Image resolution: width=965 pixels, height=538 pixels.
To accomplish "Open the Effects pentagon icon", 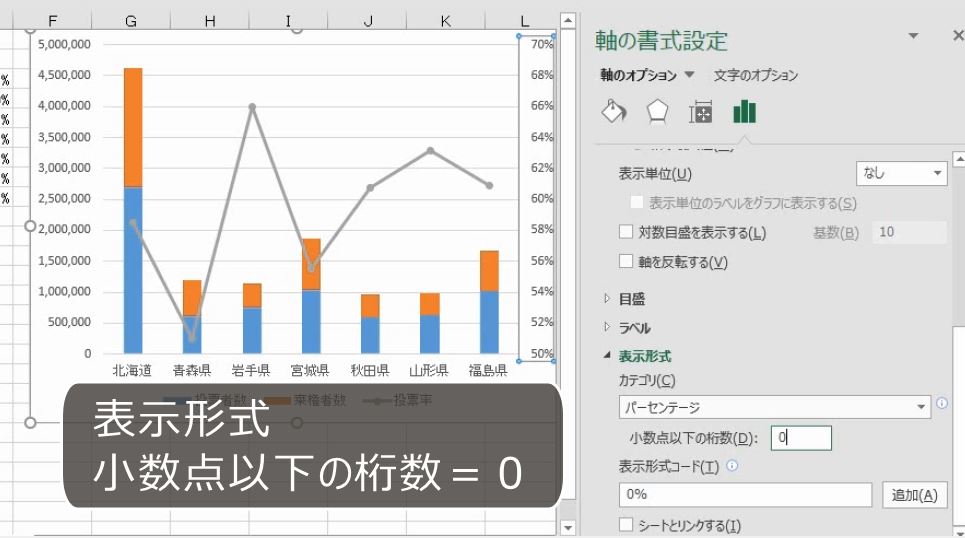I will click(657, 112).
